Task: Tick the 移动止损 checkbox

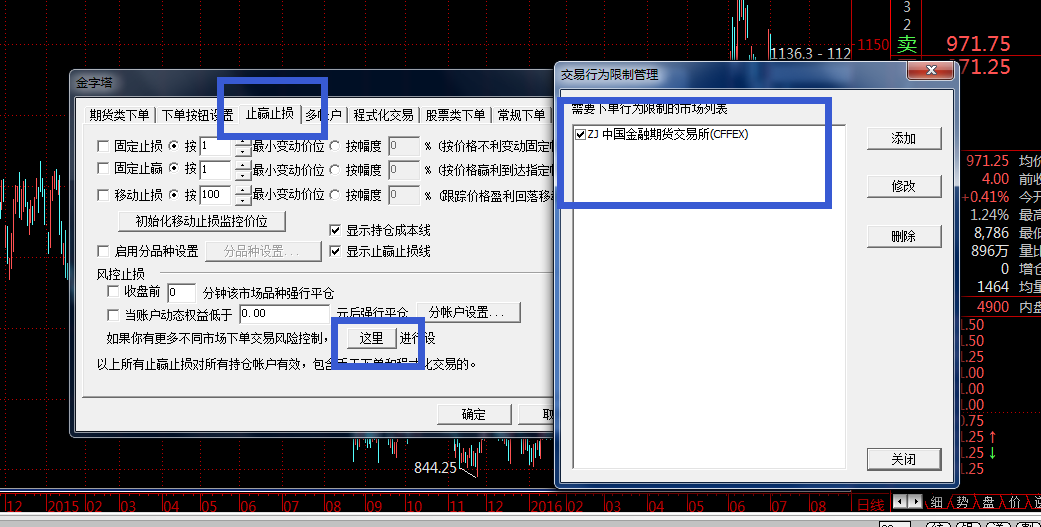Action: (x=103, y=195)
